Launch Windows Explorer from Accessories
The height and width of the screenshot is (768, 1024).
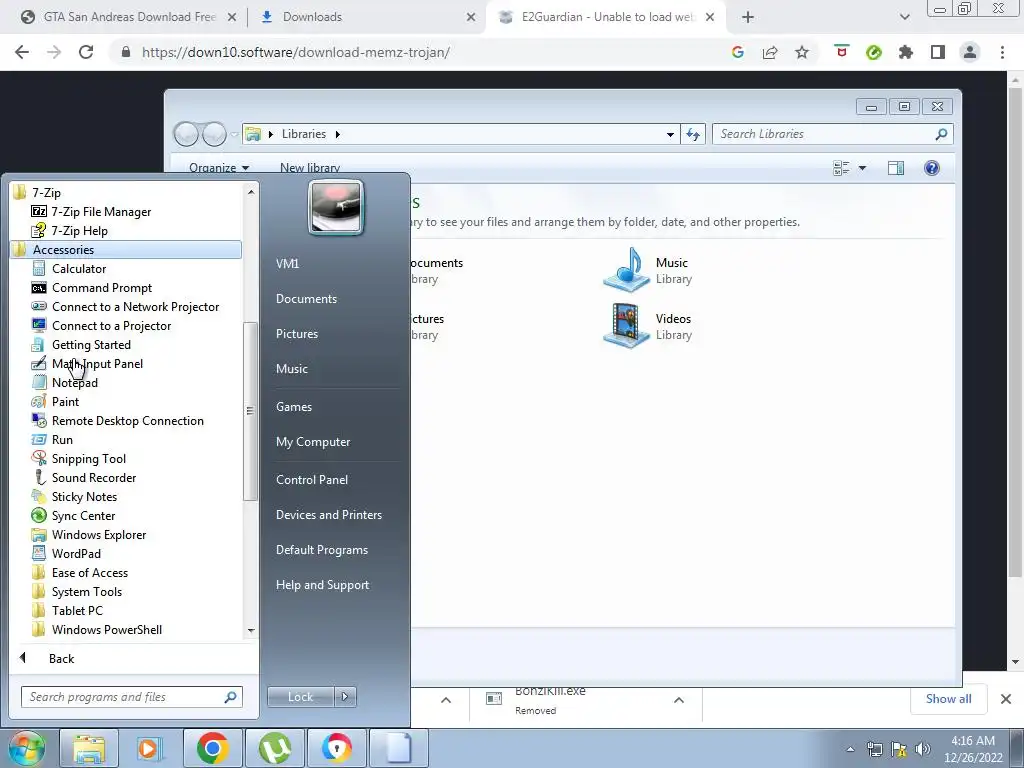[89, 534]
